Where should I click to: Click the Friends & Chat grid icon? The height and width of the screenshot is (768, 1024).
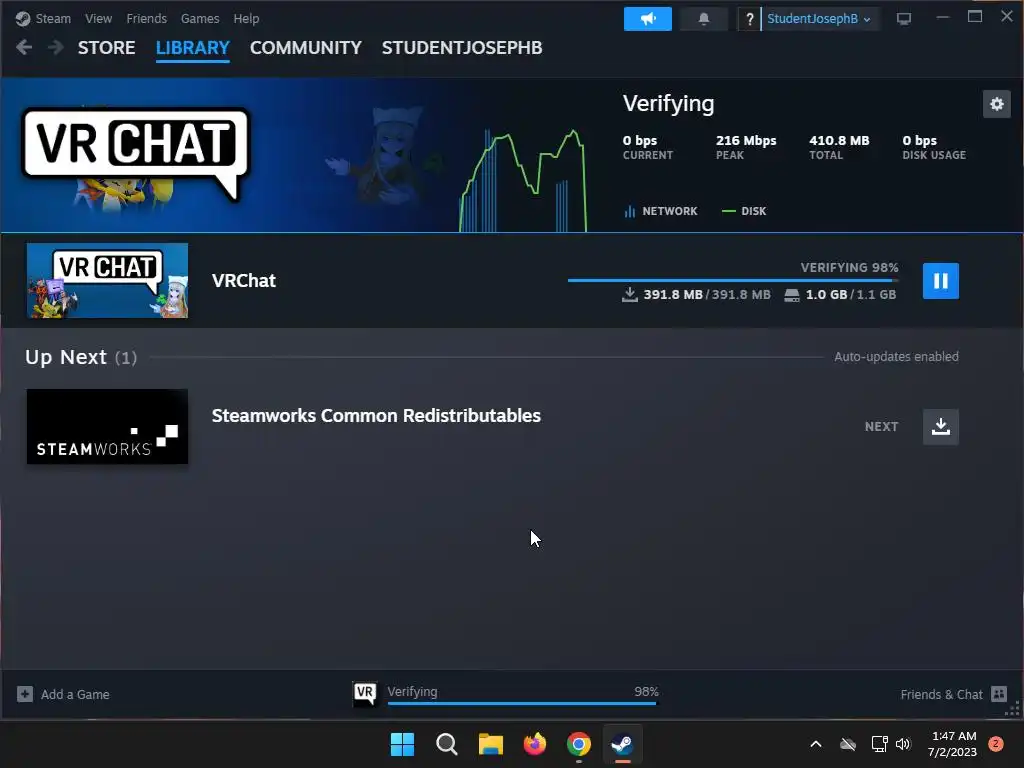tap(999, 694)
